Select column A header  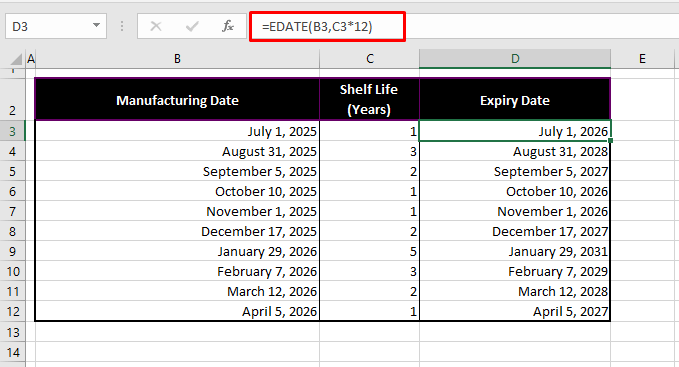pos(30,59)
